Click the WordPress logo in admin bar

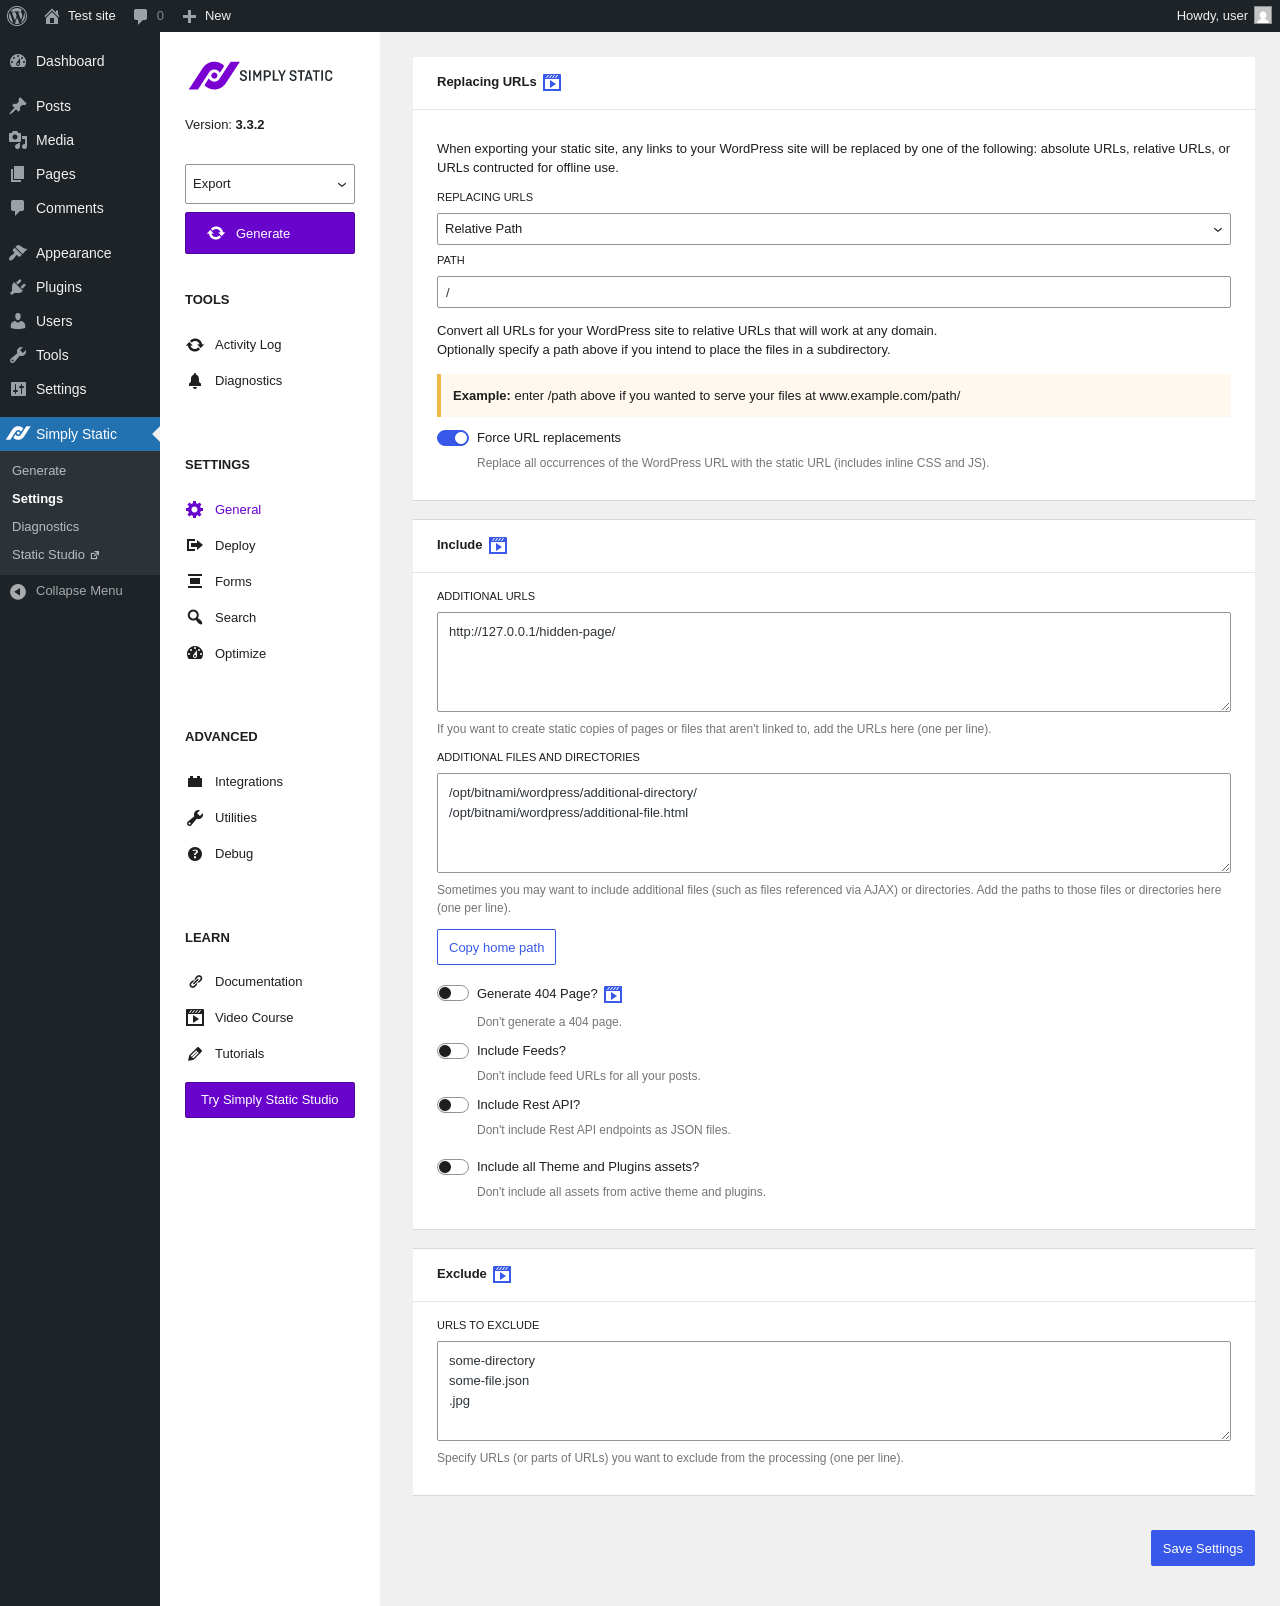(x=17, y=16)
